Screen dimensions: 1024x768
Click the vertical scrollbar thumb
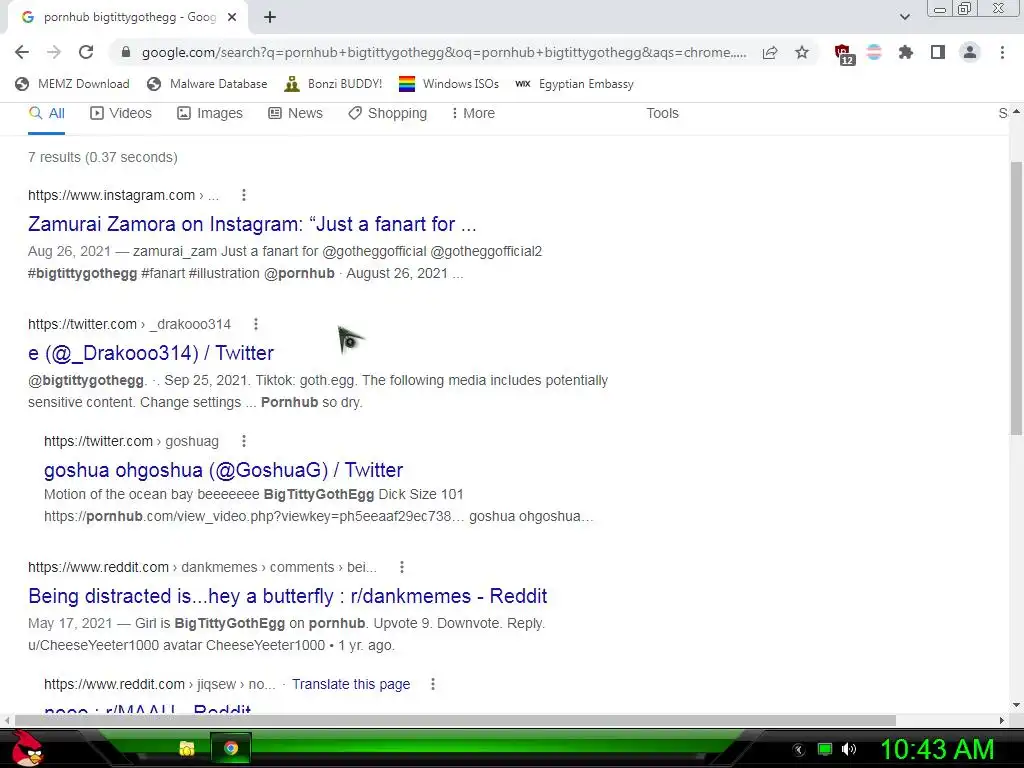pos(1016,297)
